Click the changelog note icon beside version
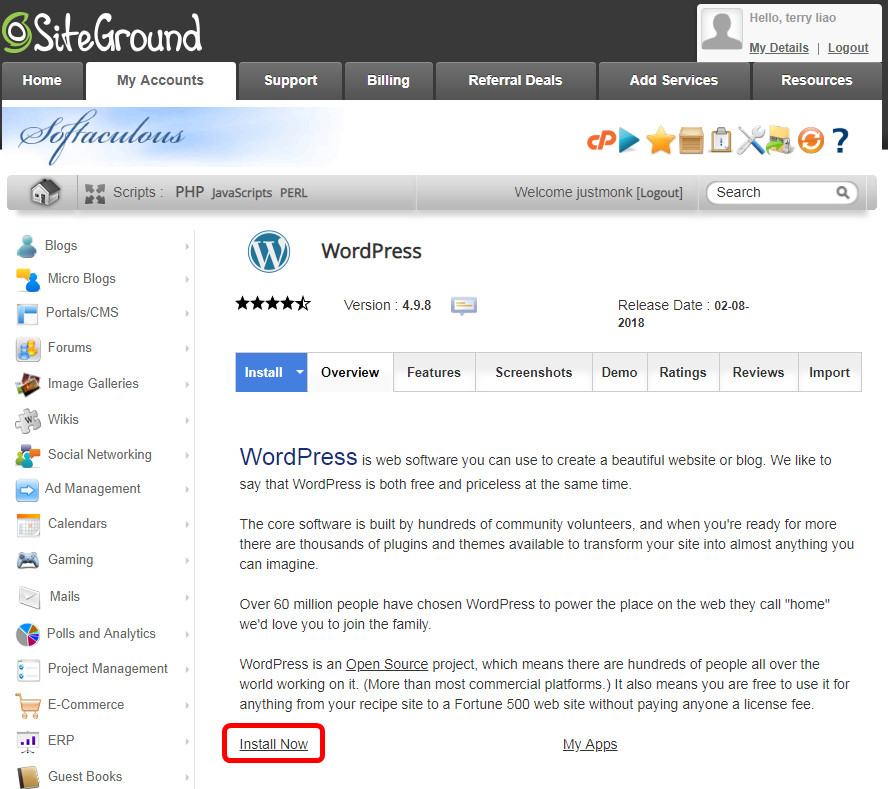Image resolution: width=888 pixels, height=789 pixels. (x=464, y=306)
